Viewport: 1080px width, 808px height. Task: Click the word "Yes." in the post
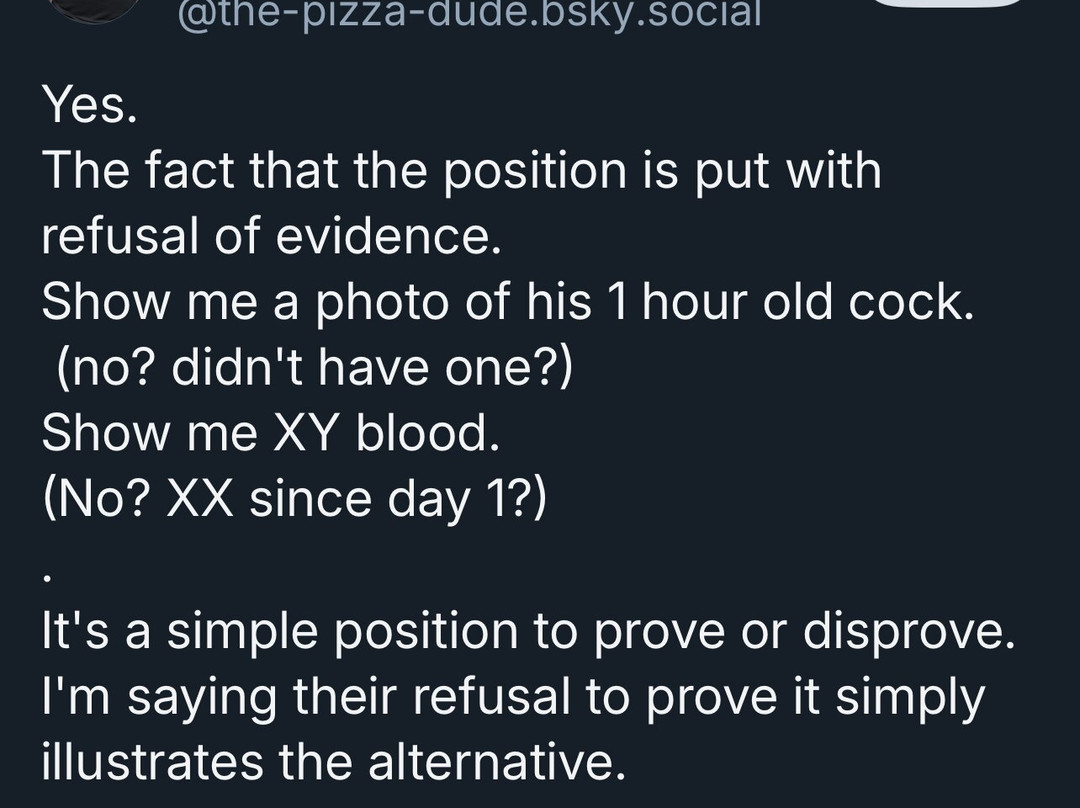[x=89, y=104]
